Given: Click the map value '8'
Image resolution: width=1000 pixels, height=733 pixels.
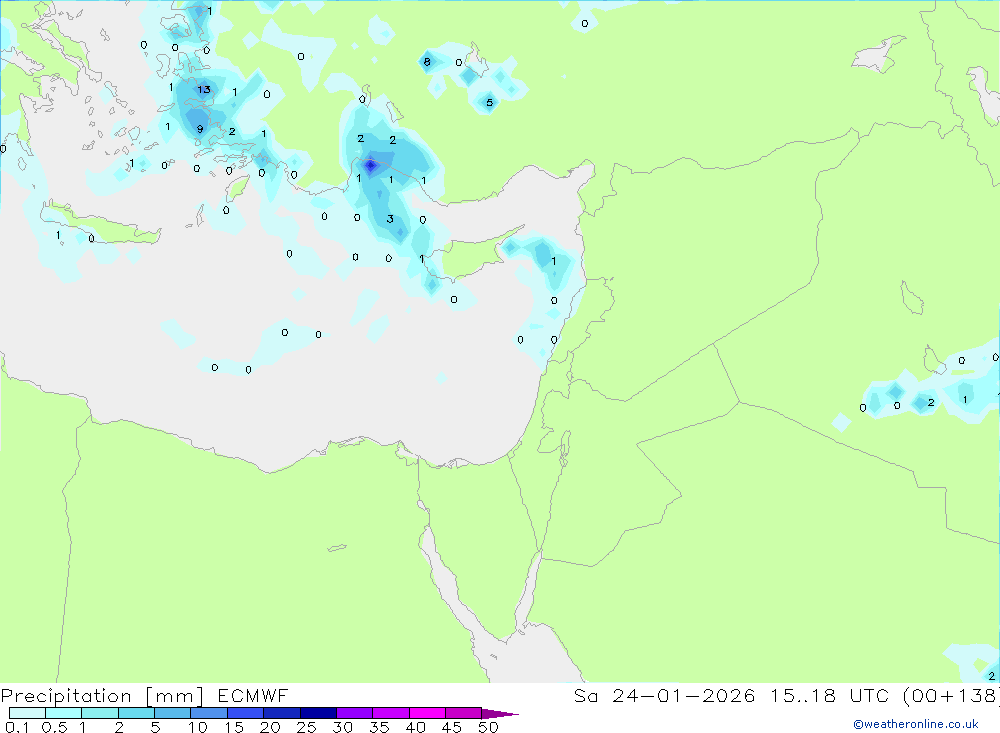Looking at the screenshot, I should point(427,62).
